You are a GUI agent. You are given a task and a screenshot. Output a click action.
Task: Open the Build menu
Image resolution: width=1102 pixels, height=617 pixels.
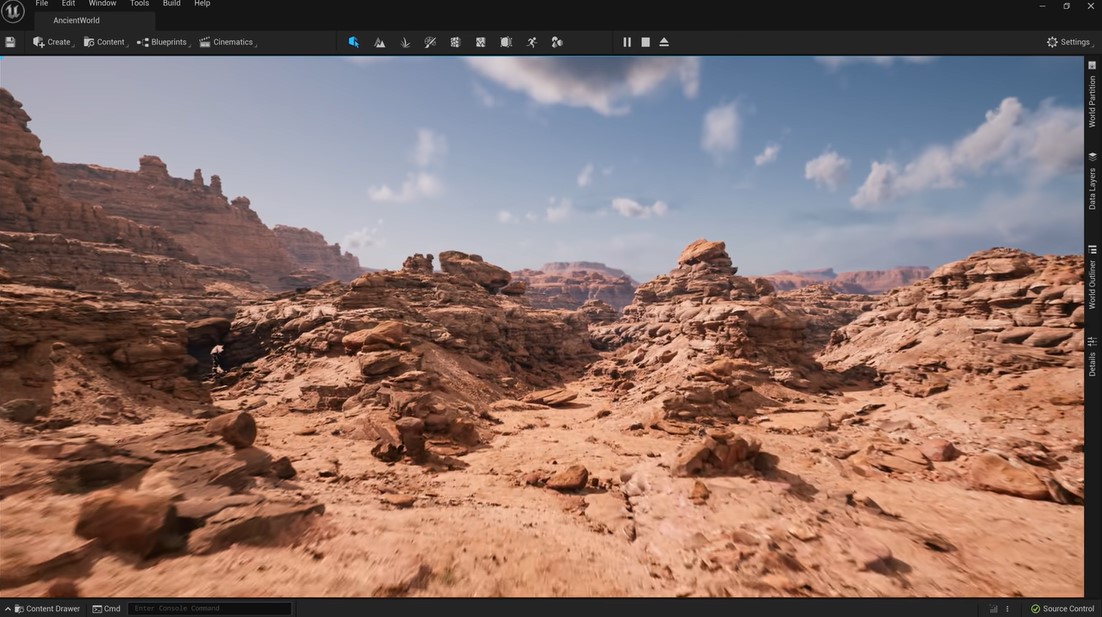point(172,4)
